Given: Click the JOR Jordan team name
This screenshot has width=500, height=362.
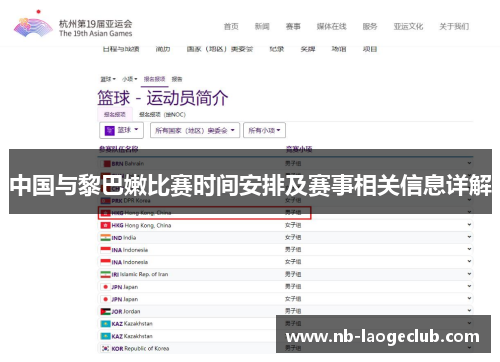Looking at the screenshot, I should pyautogui.click(x=126, y=311).
